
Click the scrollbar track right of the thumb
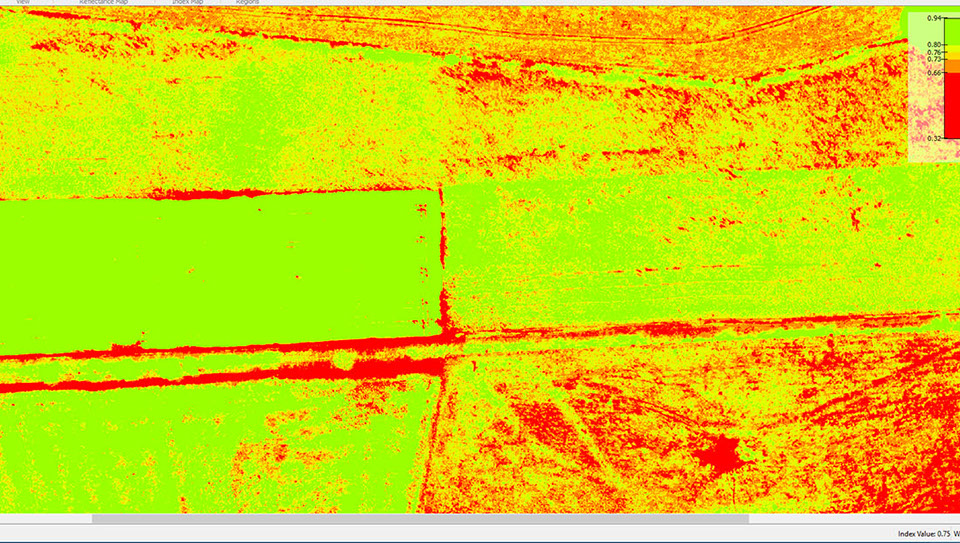[850, 519]
